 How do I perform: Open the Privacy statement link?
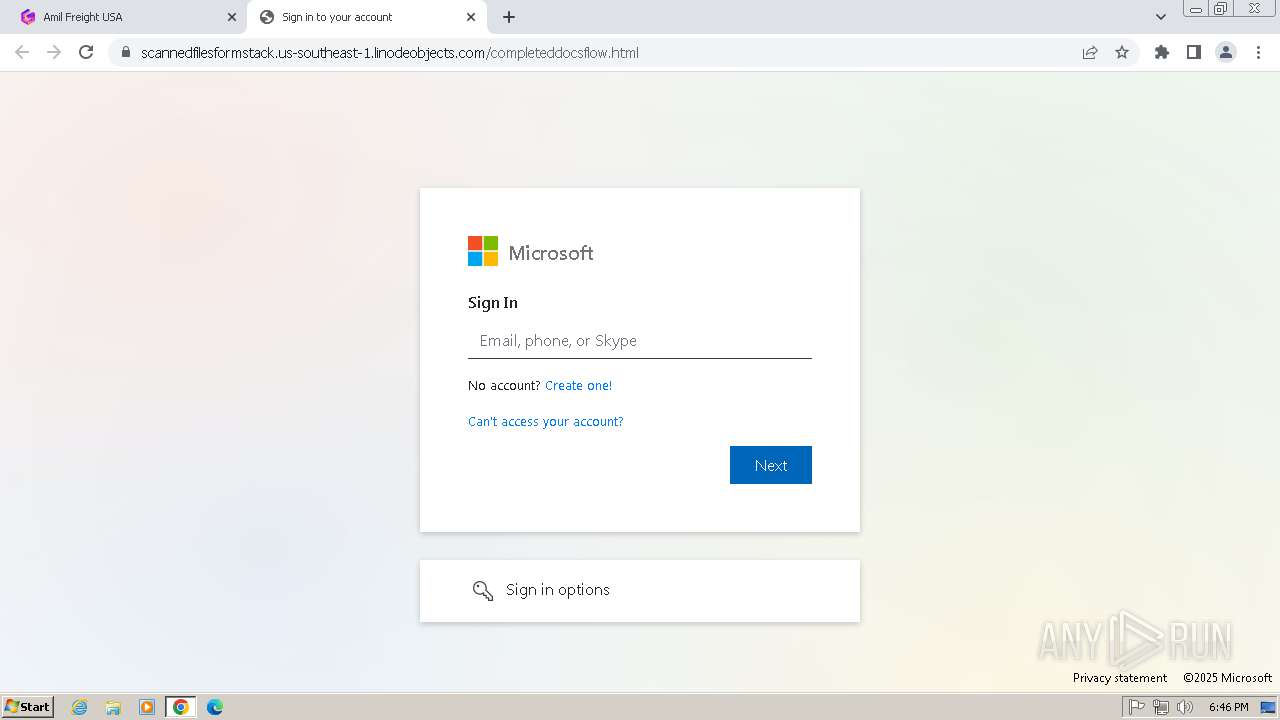click(x=1120, y=678)
